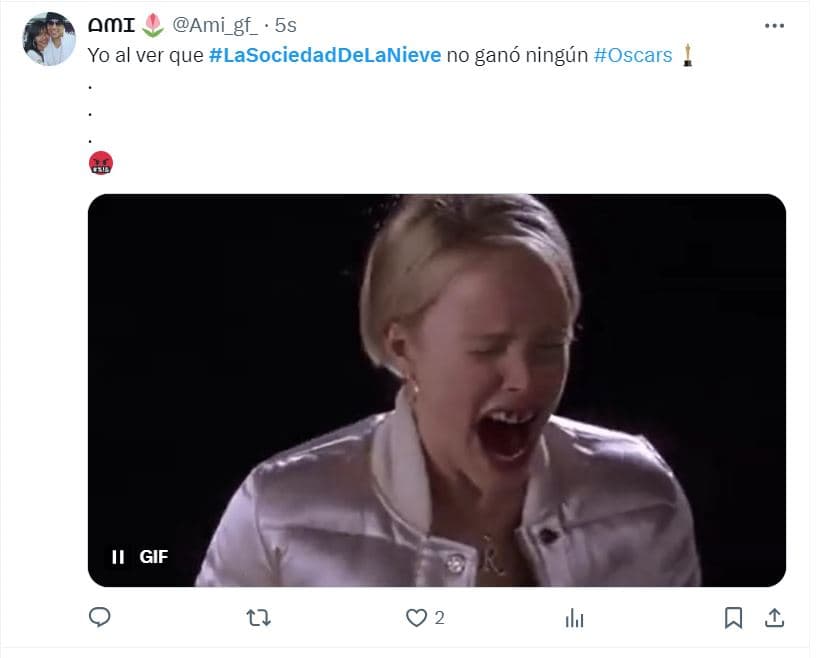
Task: Open the #Oscars hashtag link
Action: pos(632,55)
